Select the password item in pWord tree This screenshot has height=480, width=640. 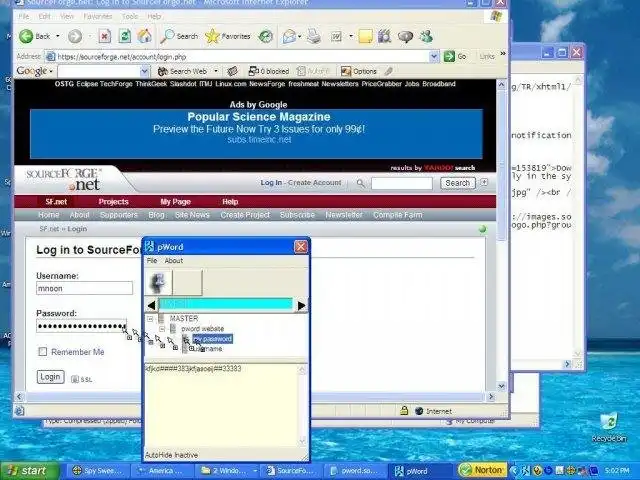212,339
